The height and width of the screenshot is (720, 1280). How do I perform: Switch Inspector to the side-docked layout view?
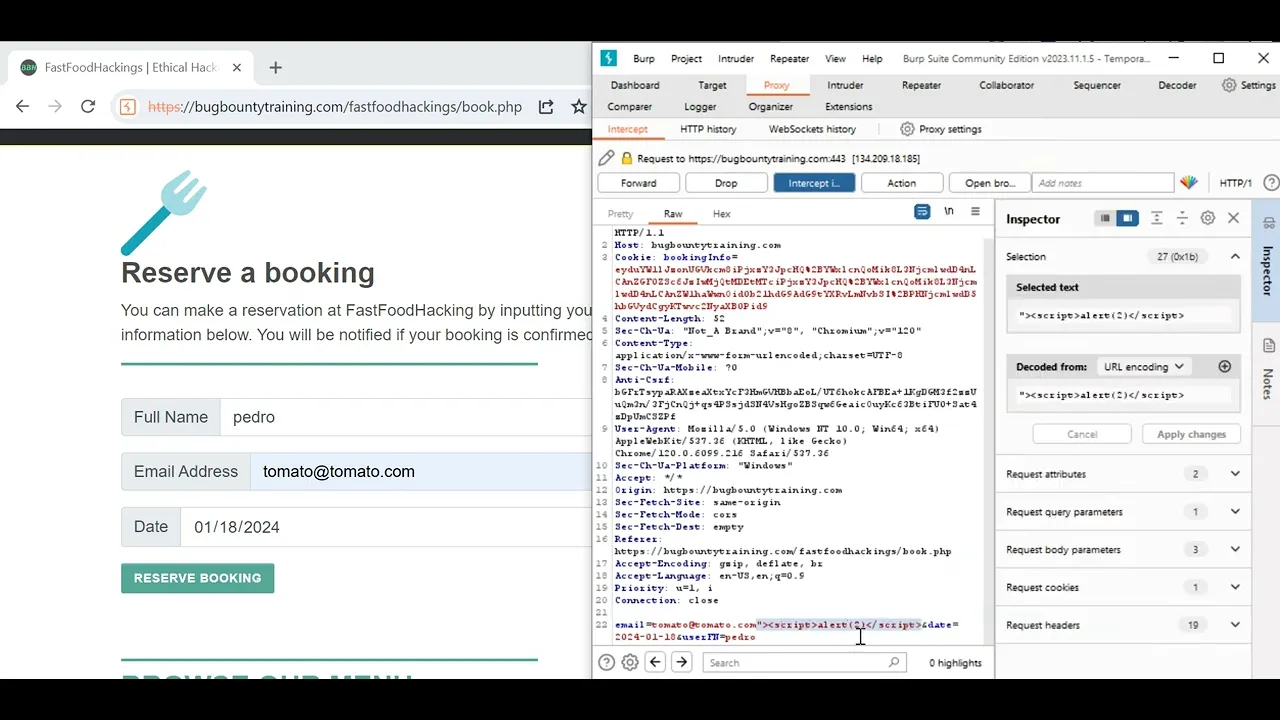(x=1127, y=218)
